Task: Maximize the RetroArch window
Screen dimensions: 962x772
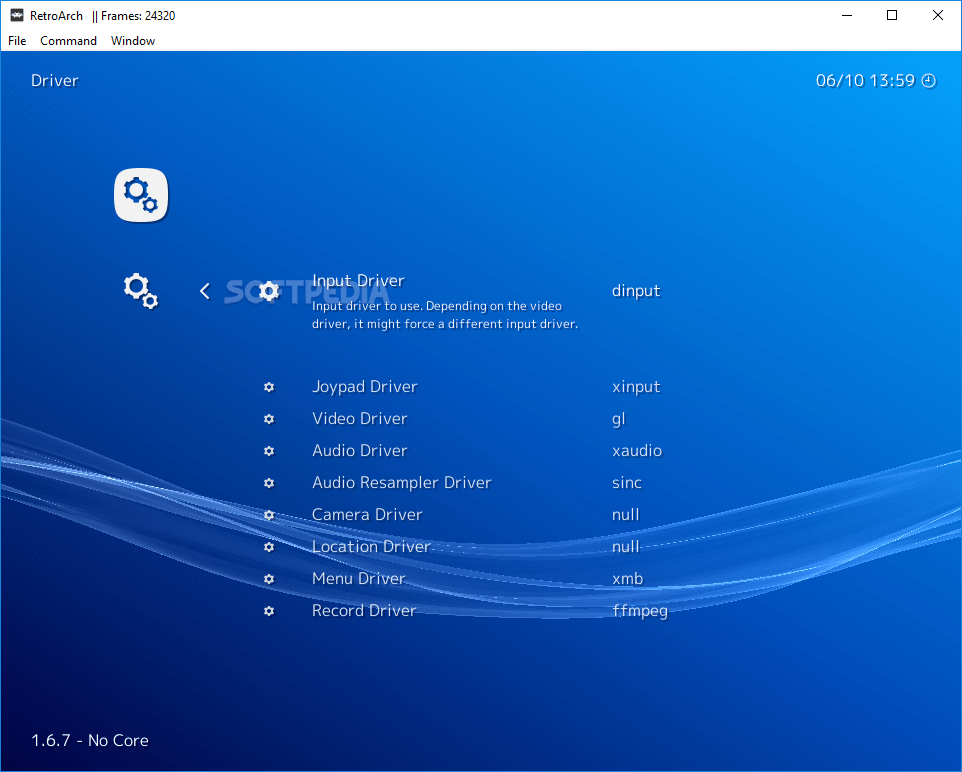Action: (x=892, y=15)
